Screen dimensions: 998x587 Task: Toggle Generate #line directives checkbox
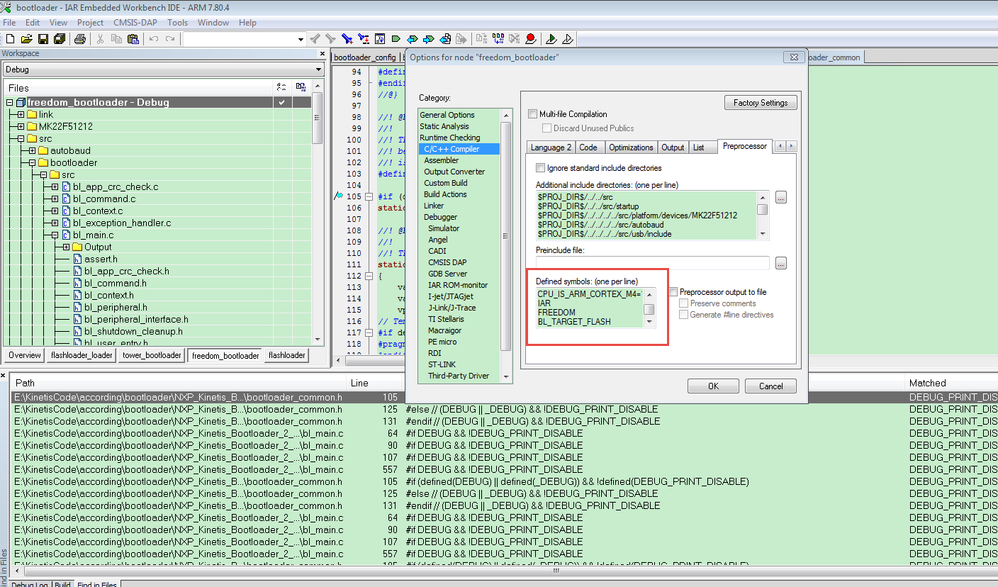[x=684, y=315]
